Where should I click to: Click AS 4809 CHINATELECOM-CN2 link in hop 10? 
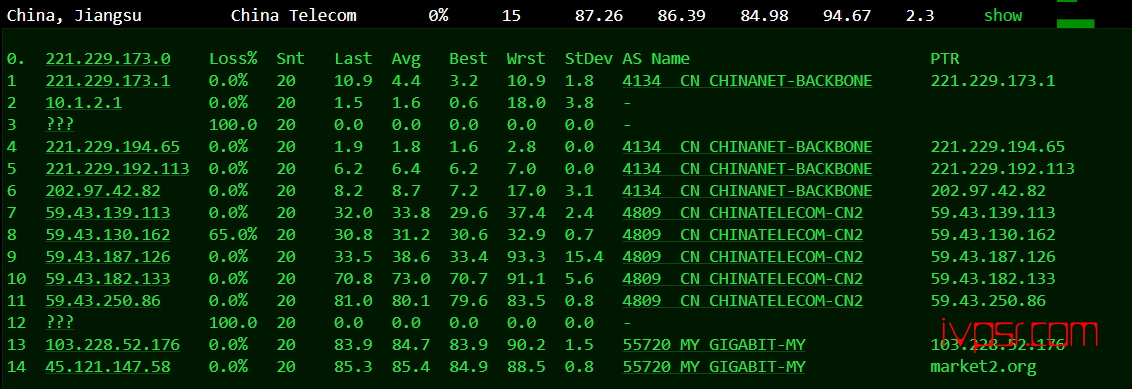tap(743, 279)
